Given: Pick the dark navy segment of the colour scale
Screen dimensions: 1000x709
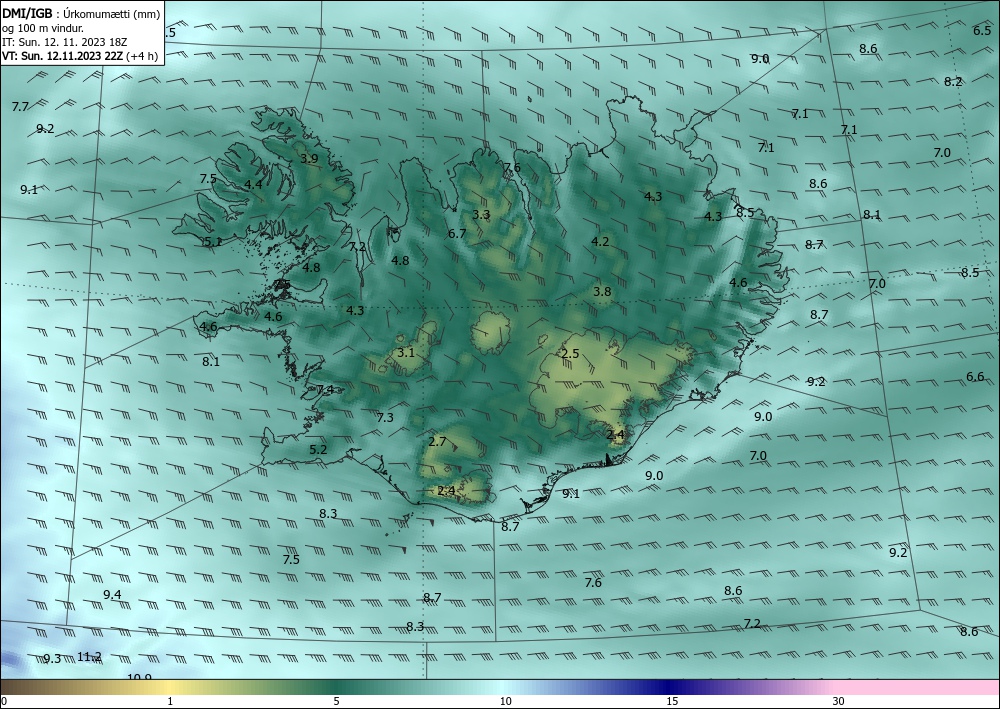Looking at the screenshot, I should [670, 687].
